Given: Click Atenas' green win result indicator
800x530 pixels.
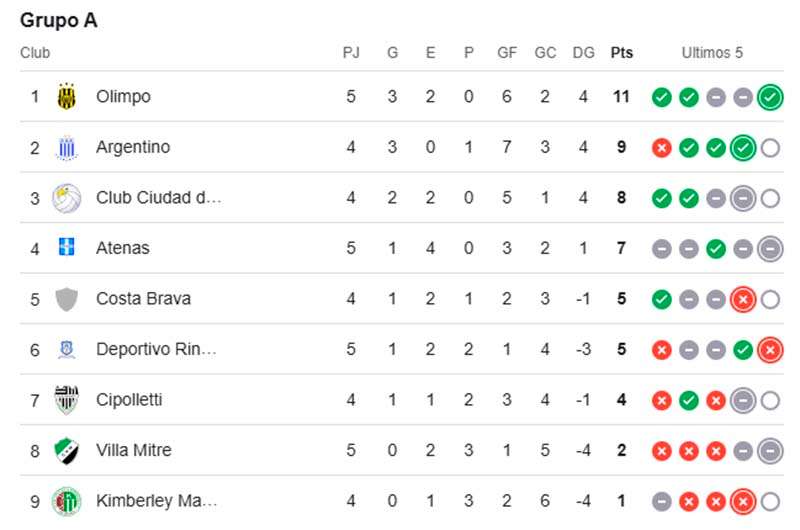Looking at the screenshot, I should coord(716,249).
